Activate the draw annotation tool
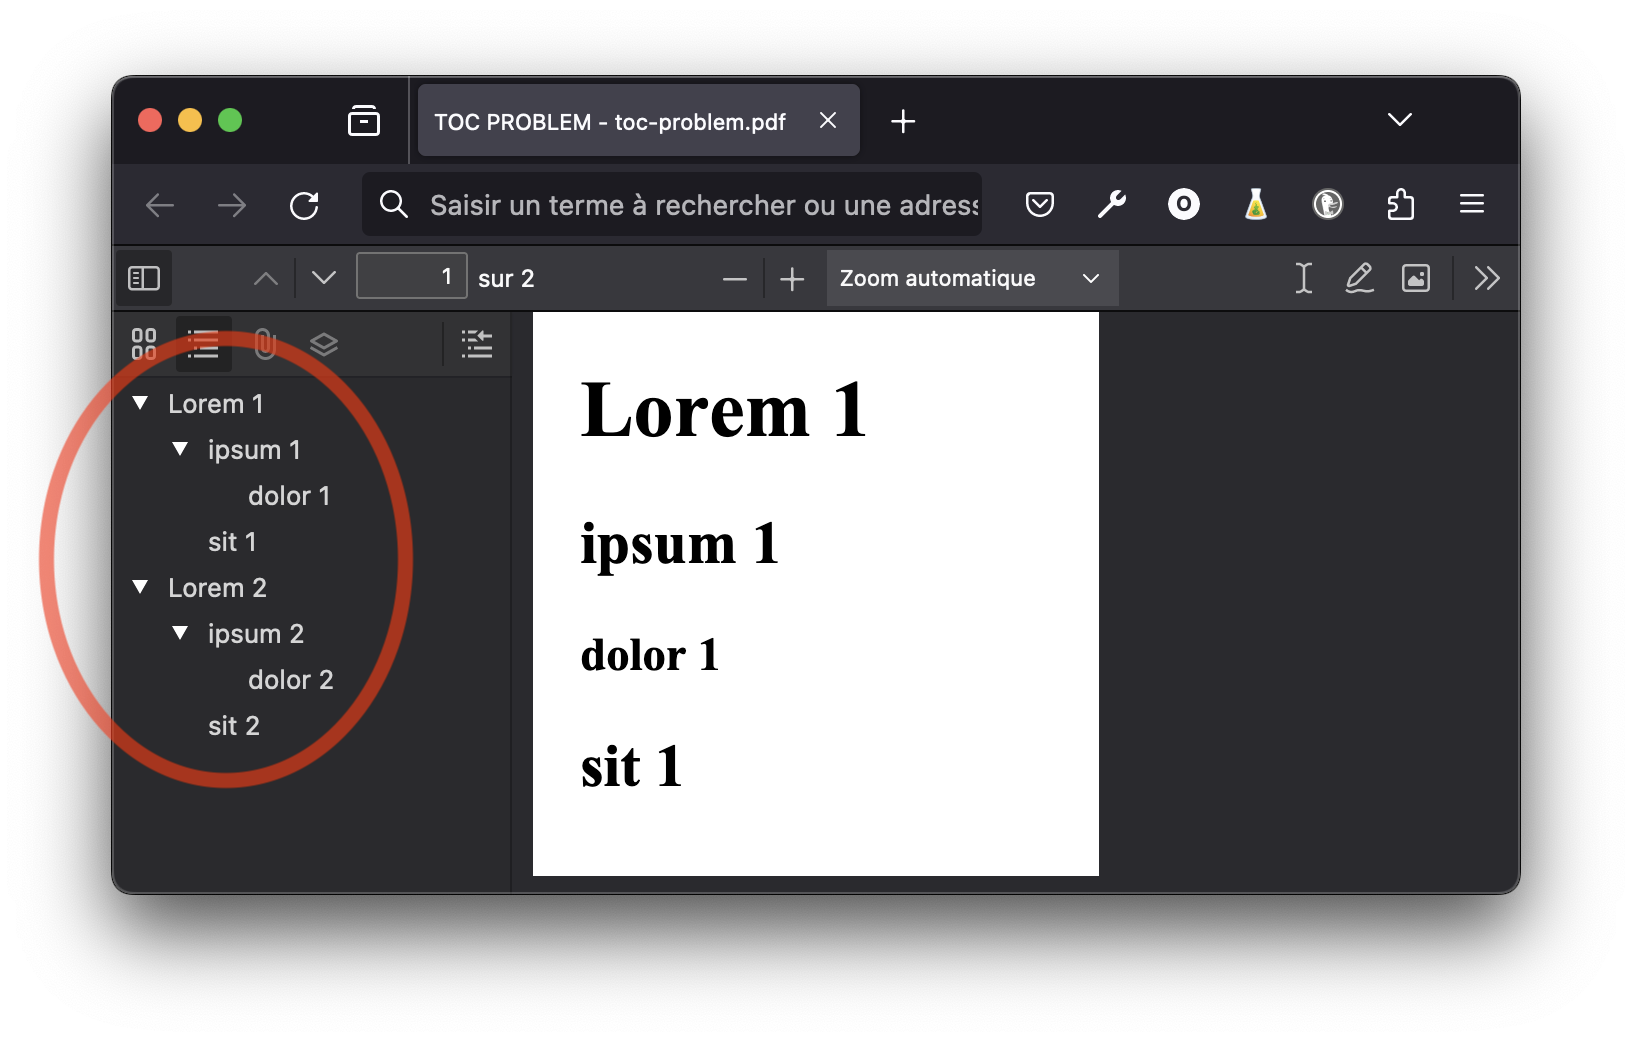 (1359, 278)
